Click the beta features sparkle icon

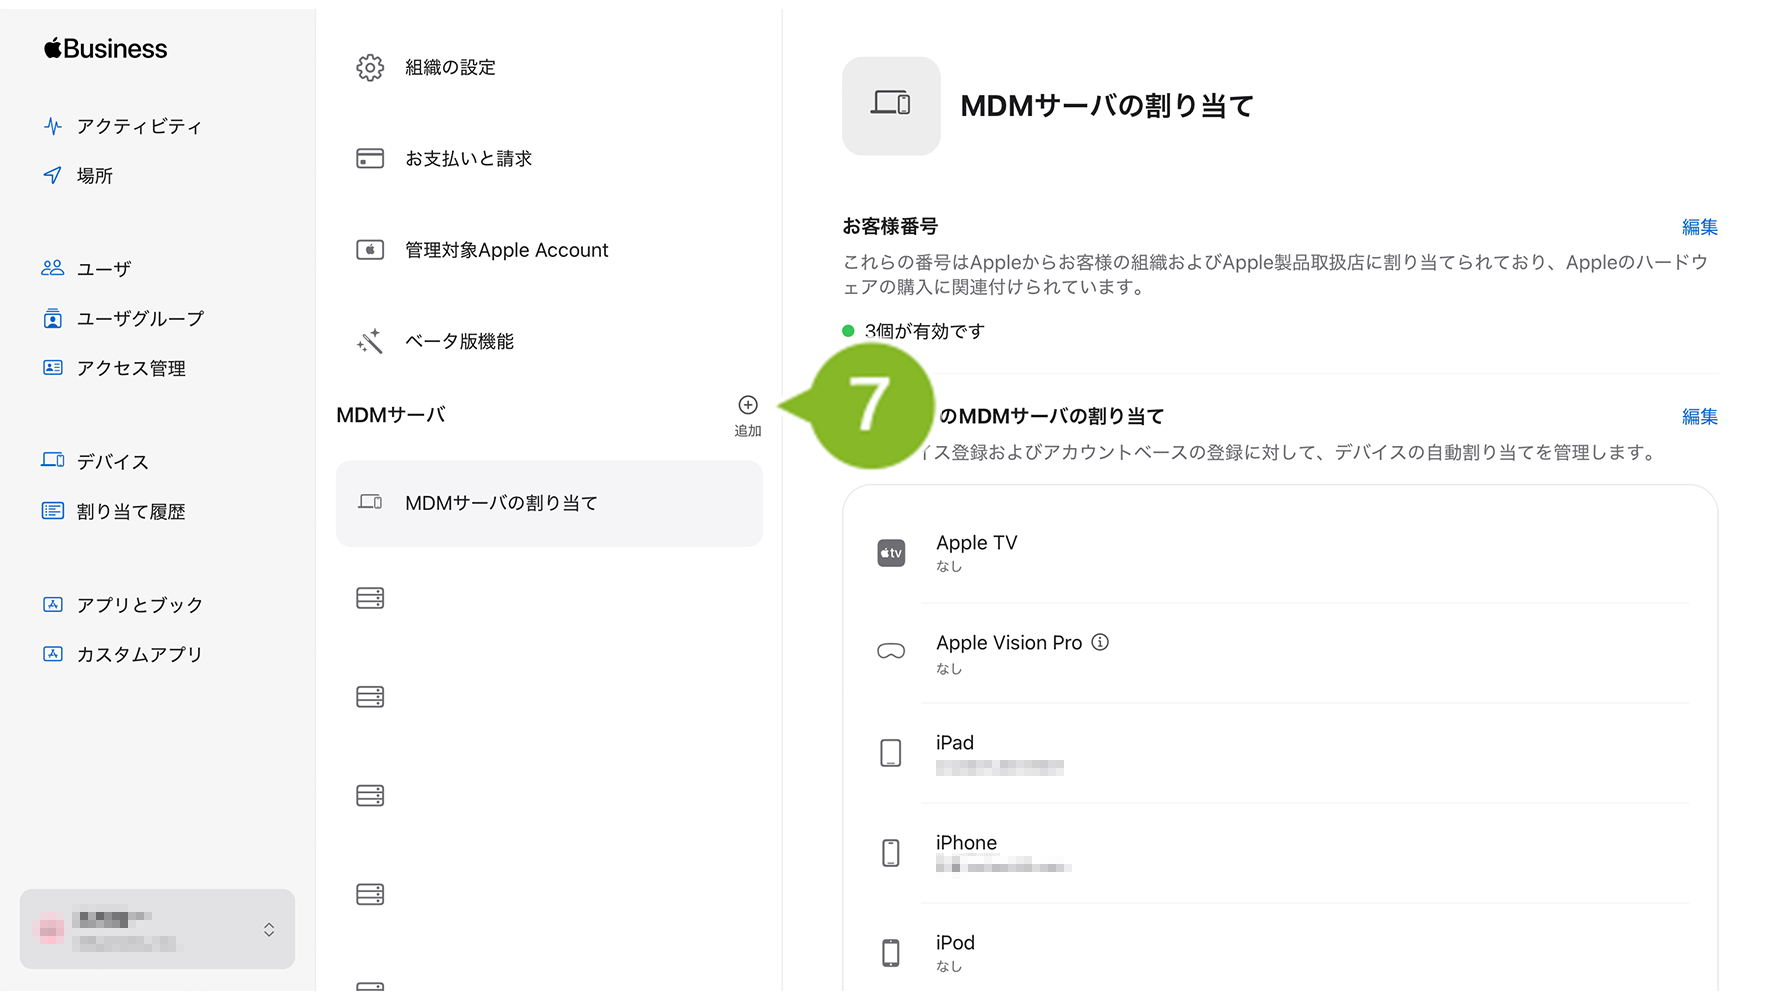tap(370, 341)
